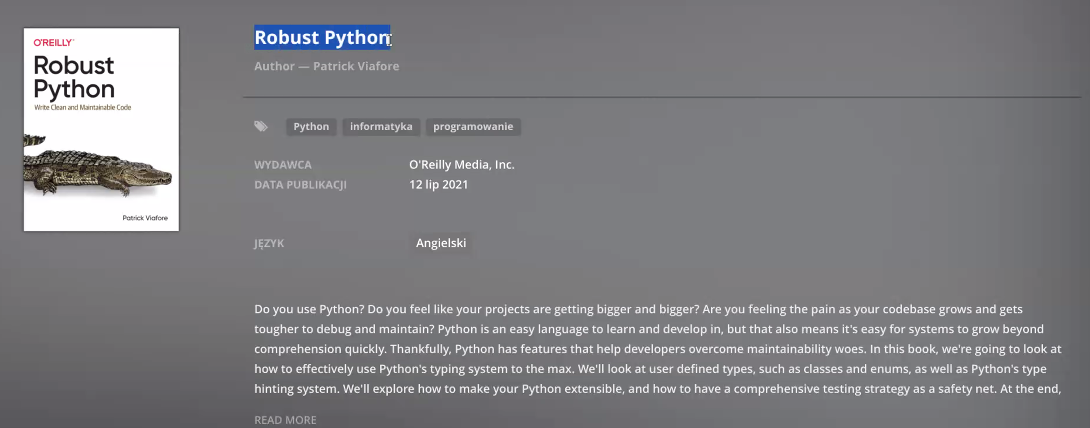Click Patrick Viafore name on the cover

(x=145, y=217)
